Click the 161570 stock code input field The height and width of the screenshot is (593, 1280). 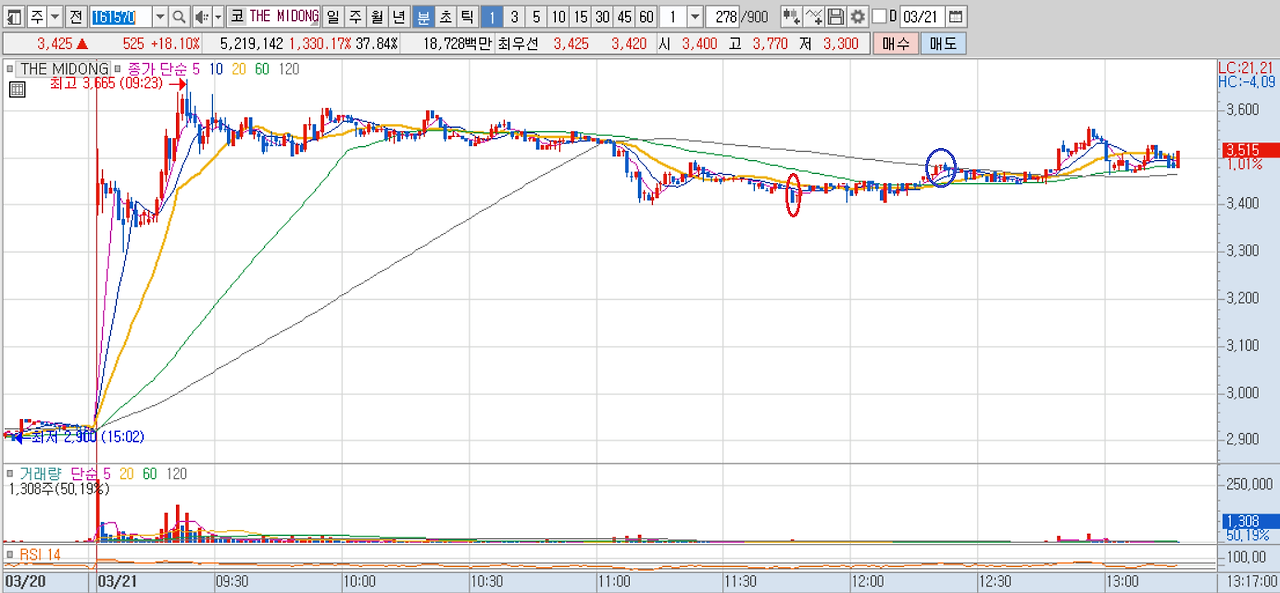click(121, 17)
